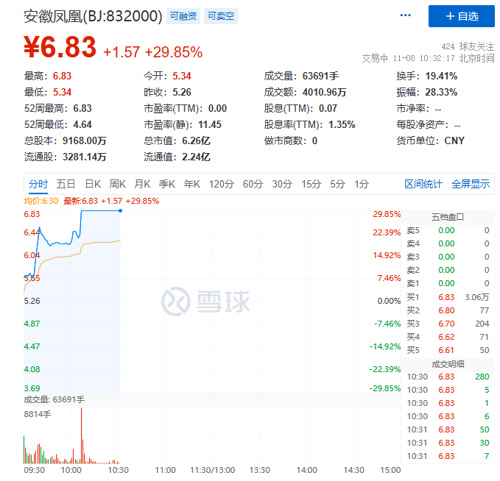Click the tallest red volume bar

coord(81,435)
